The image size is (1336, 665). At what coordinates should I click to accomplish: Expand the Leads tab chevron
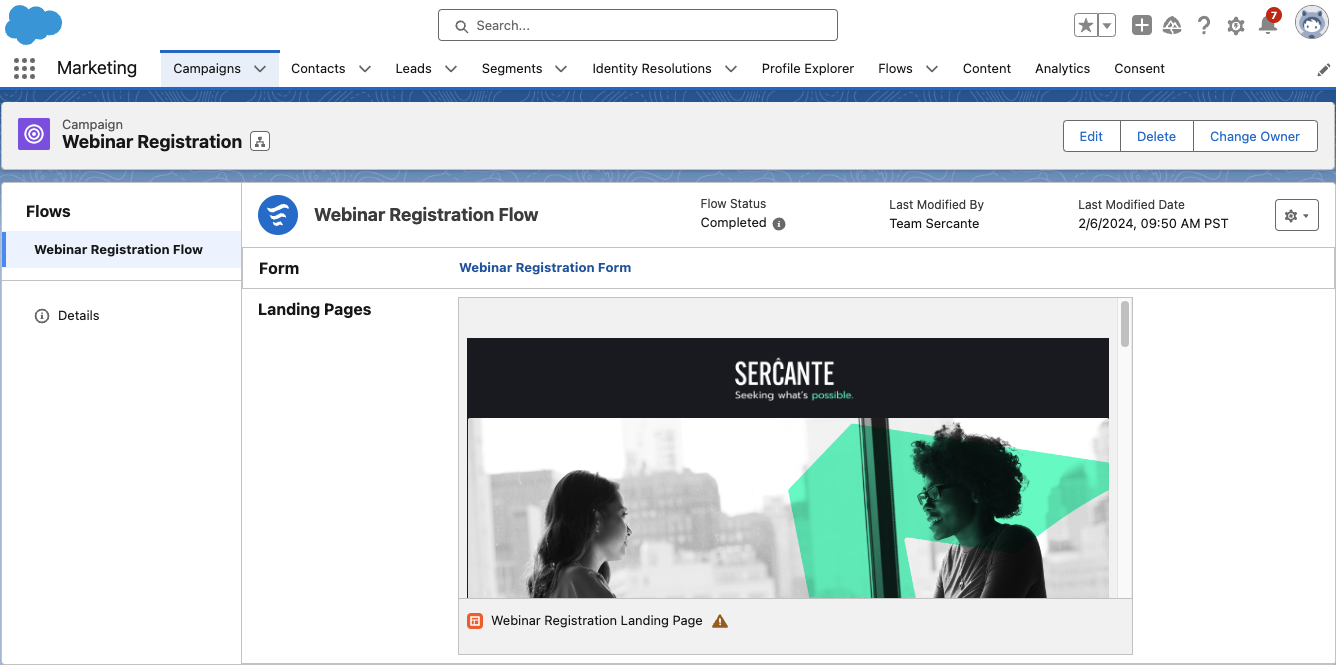click(451, 69)
